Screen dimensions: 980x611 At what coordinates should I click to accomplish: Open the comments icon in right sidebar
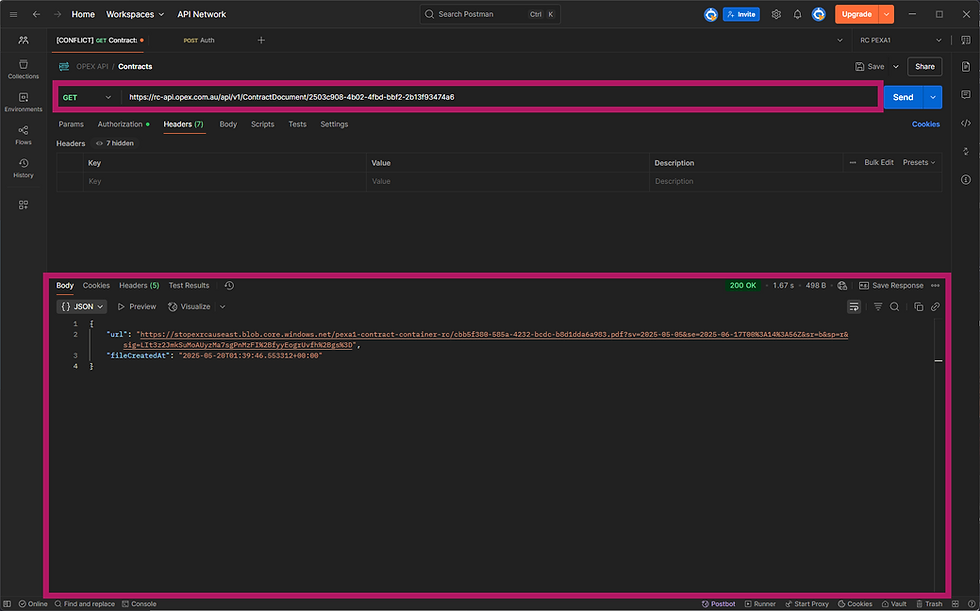tap(966, 95)
